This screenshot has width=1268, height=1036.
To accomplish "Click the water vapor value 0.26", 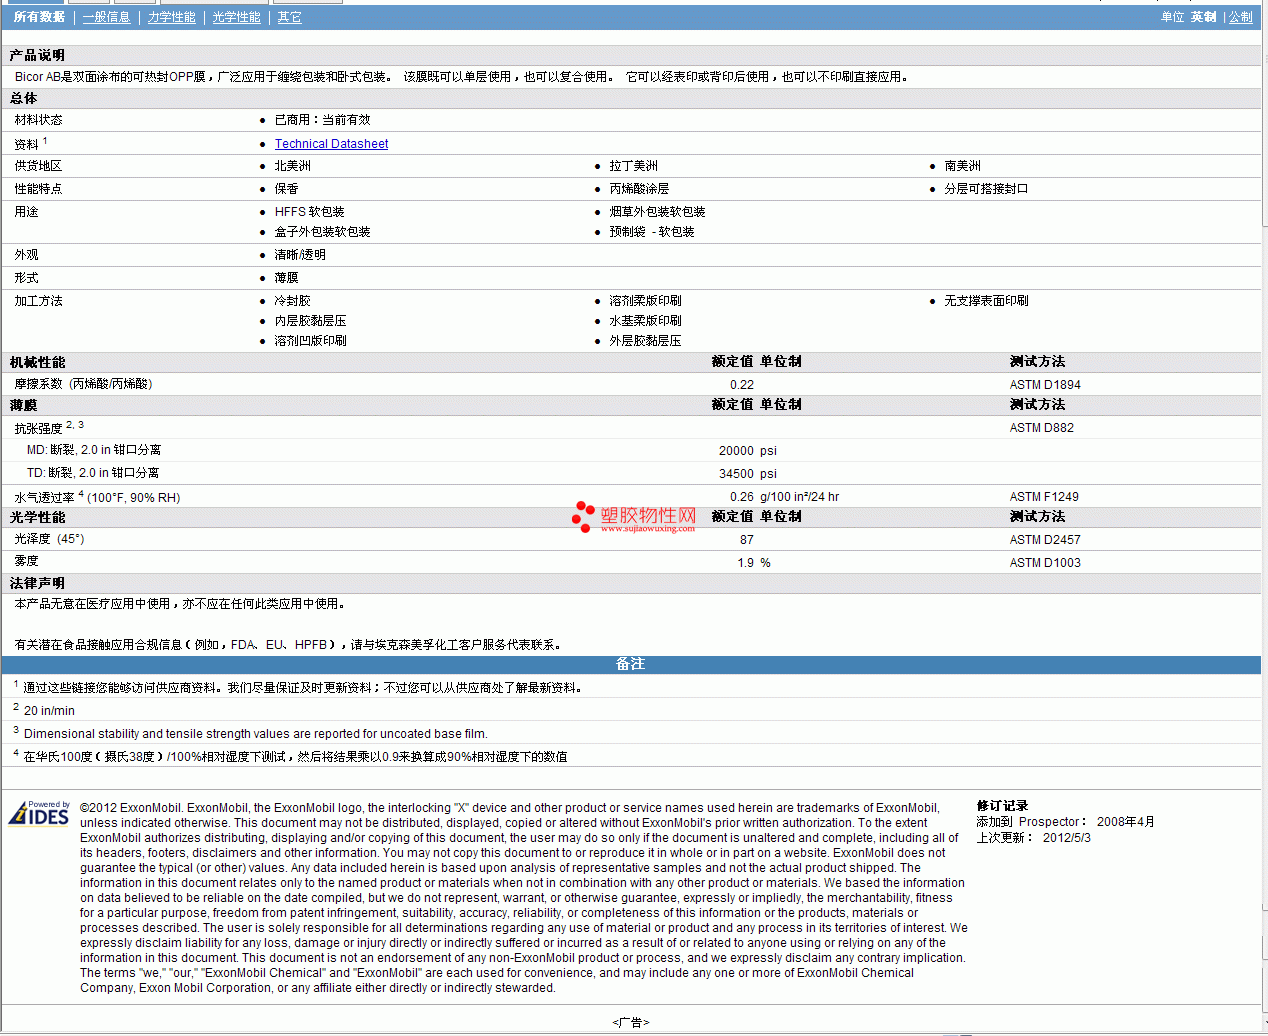I will point(742,497).
